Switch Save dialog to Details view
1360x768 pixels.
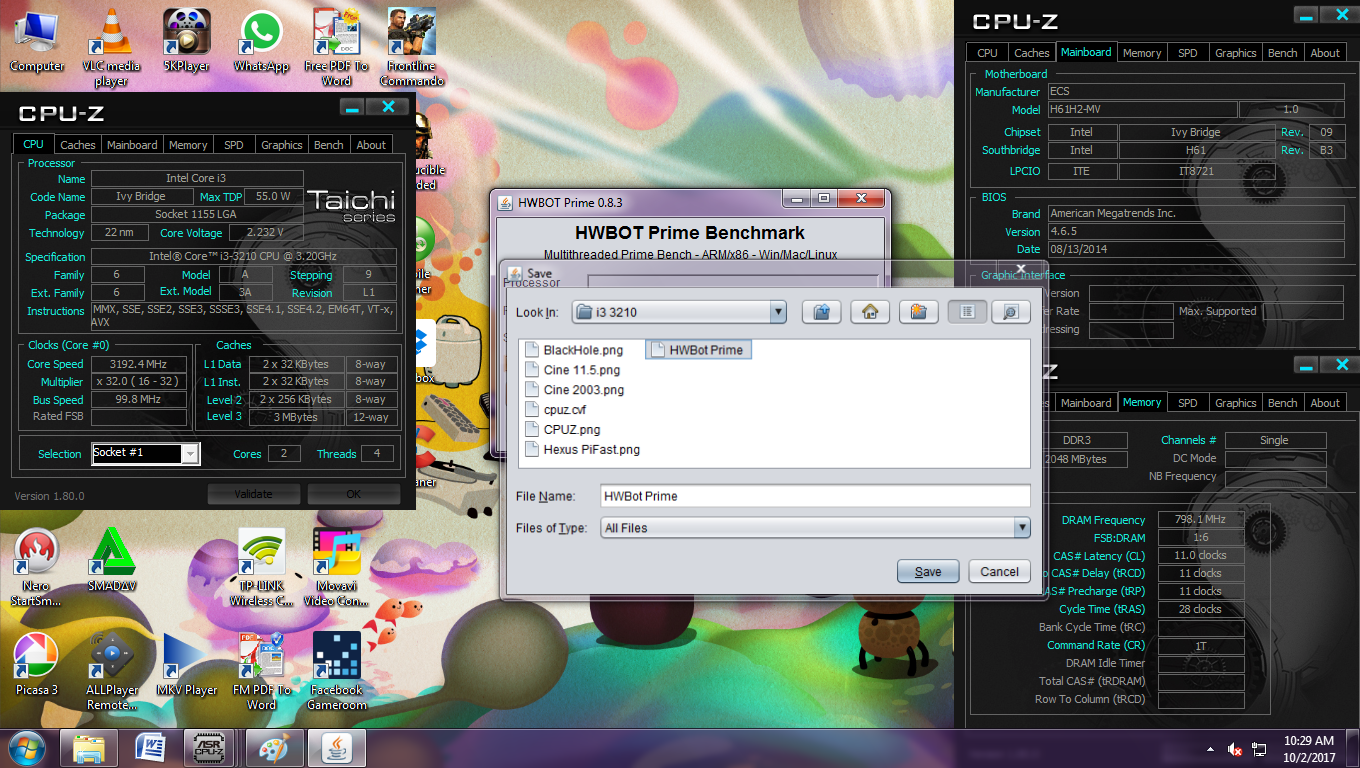point(1011,312)
